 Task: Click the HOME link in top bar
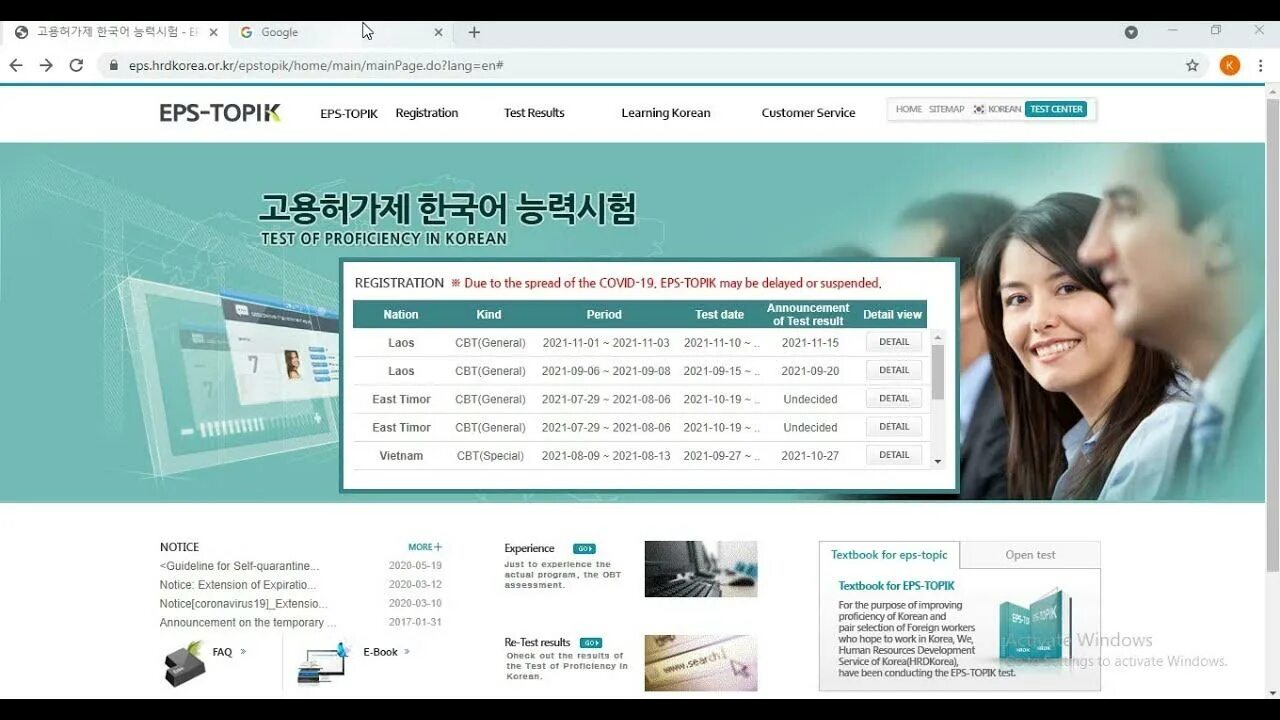909,109
